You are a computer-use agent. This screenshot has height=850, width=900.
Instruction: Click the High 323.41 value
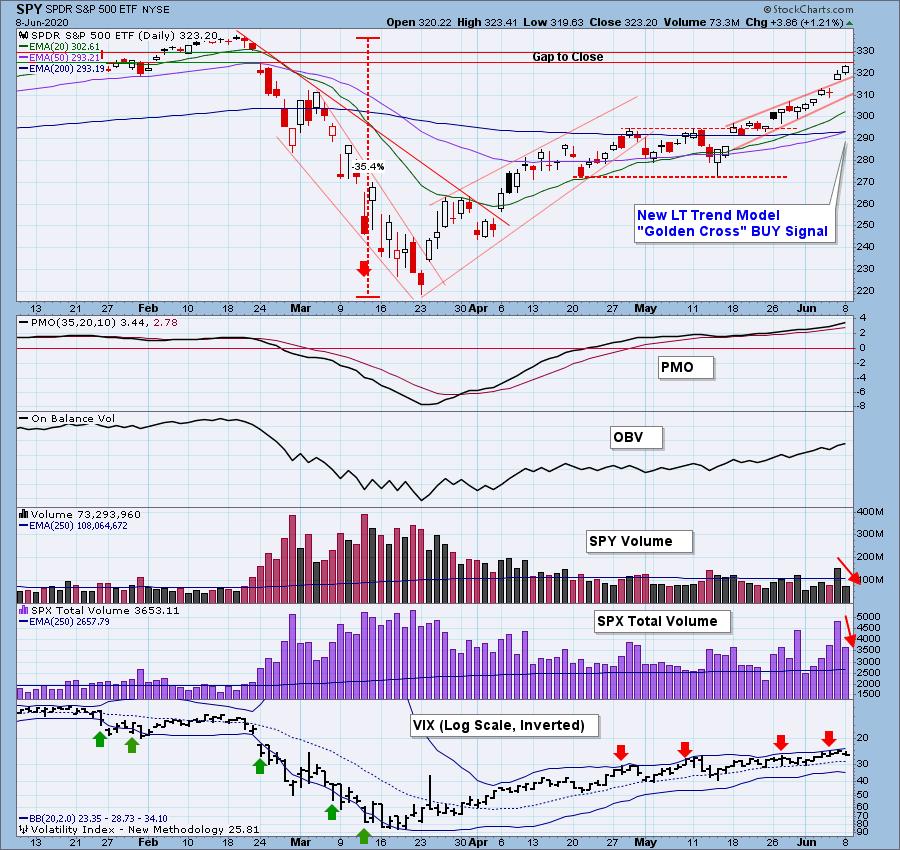487,22
